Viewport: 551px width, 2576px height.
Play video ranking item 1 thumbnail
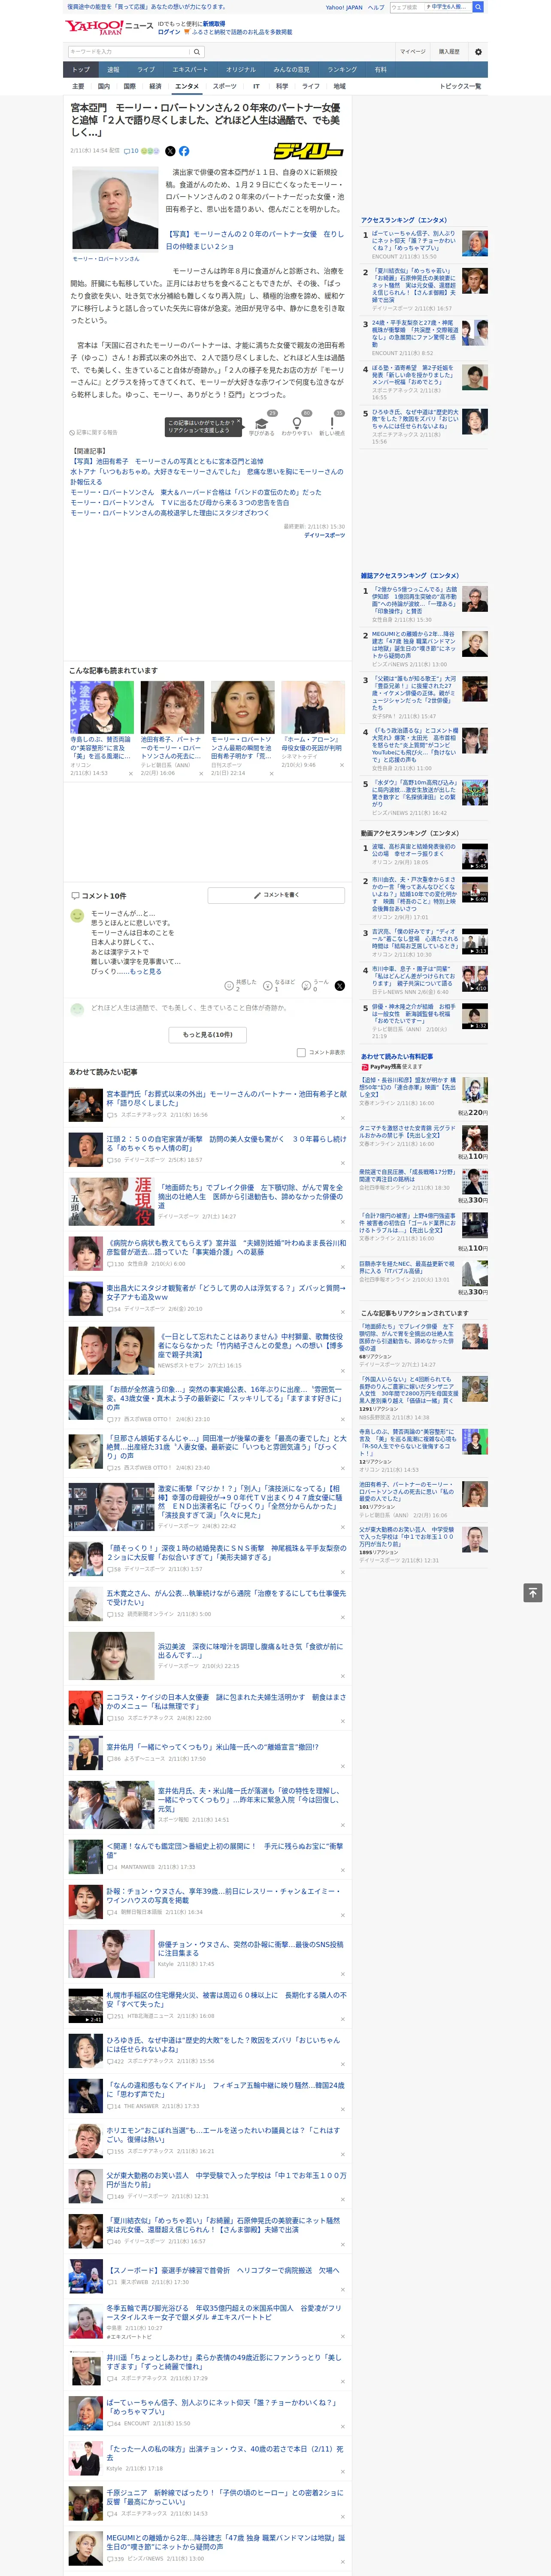coord(474,856)
